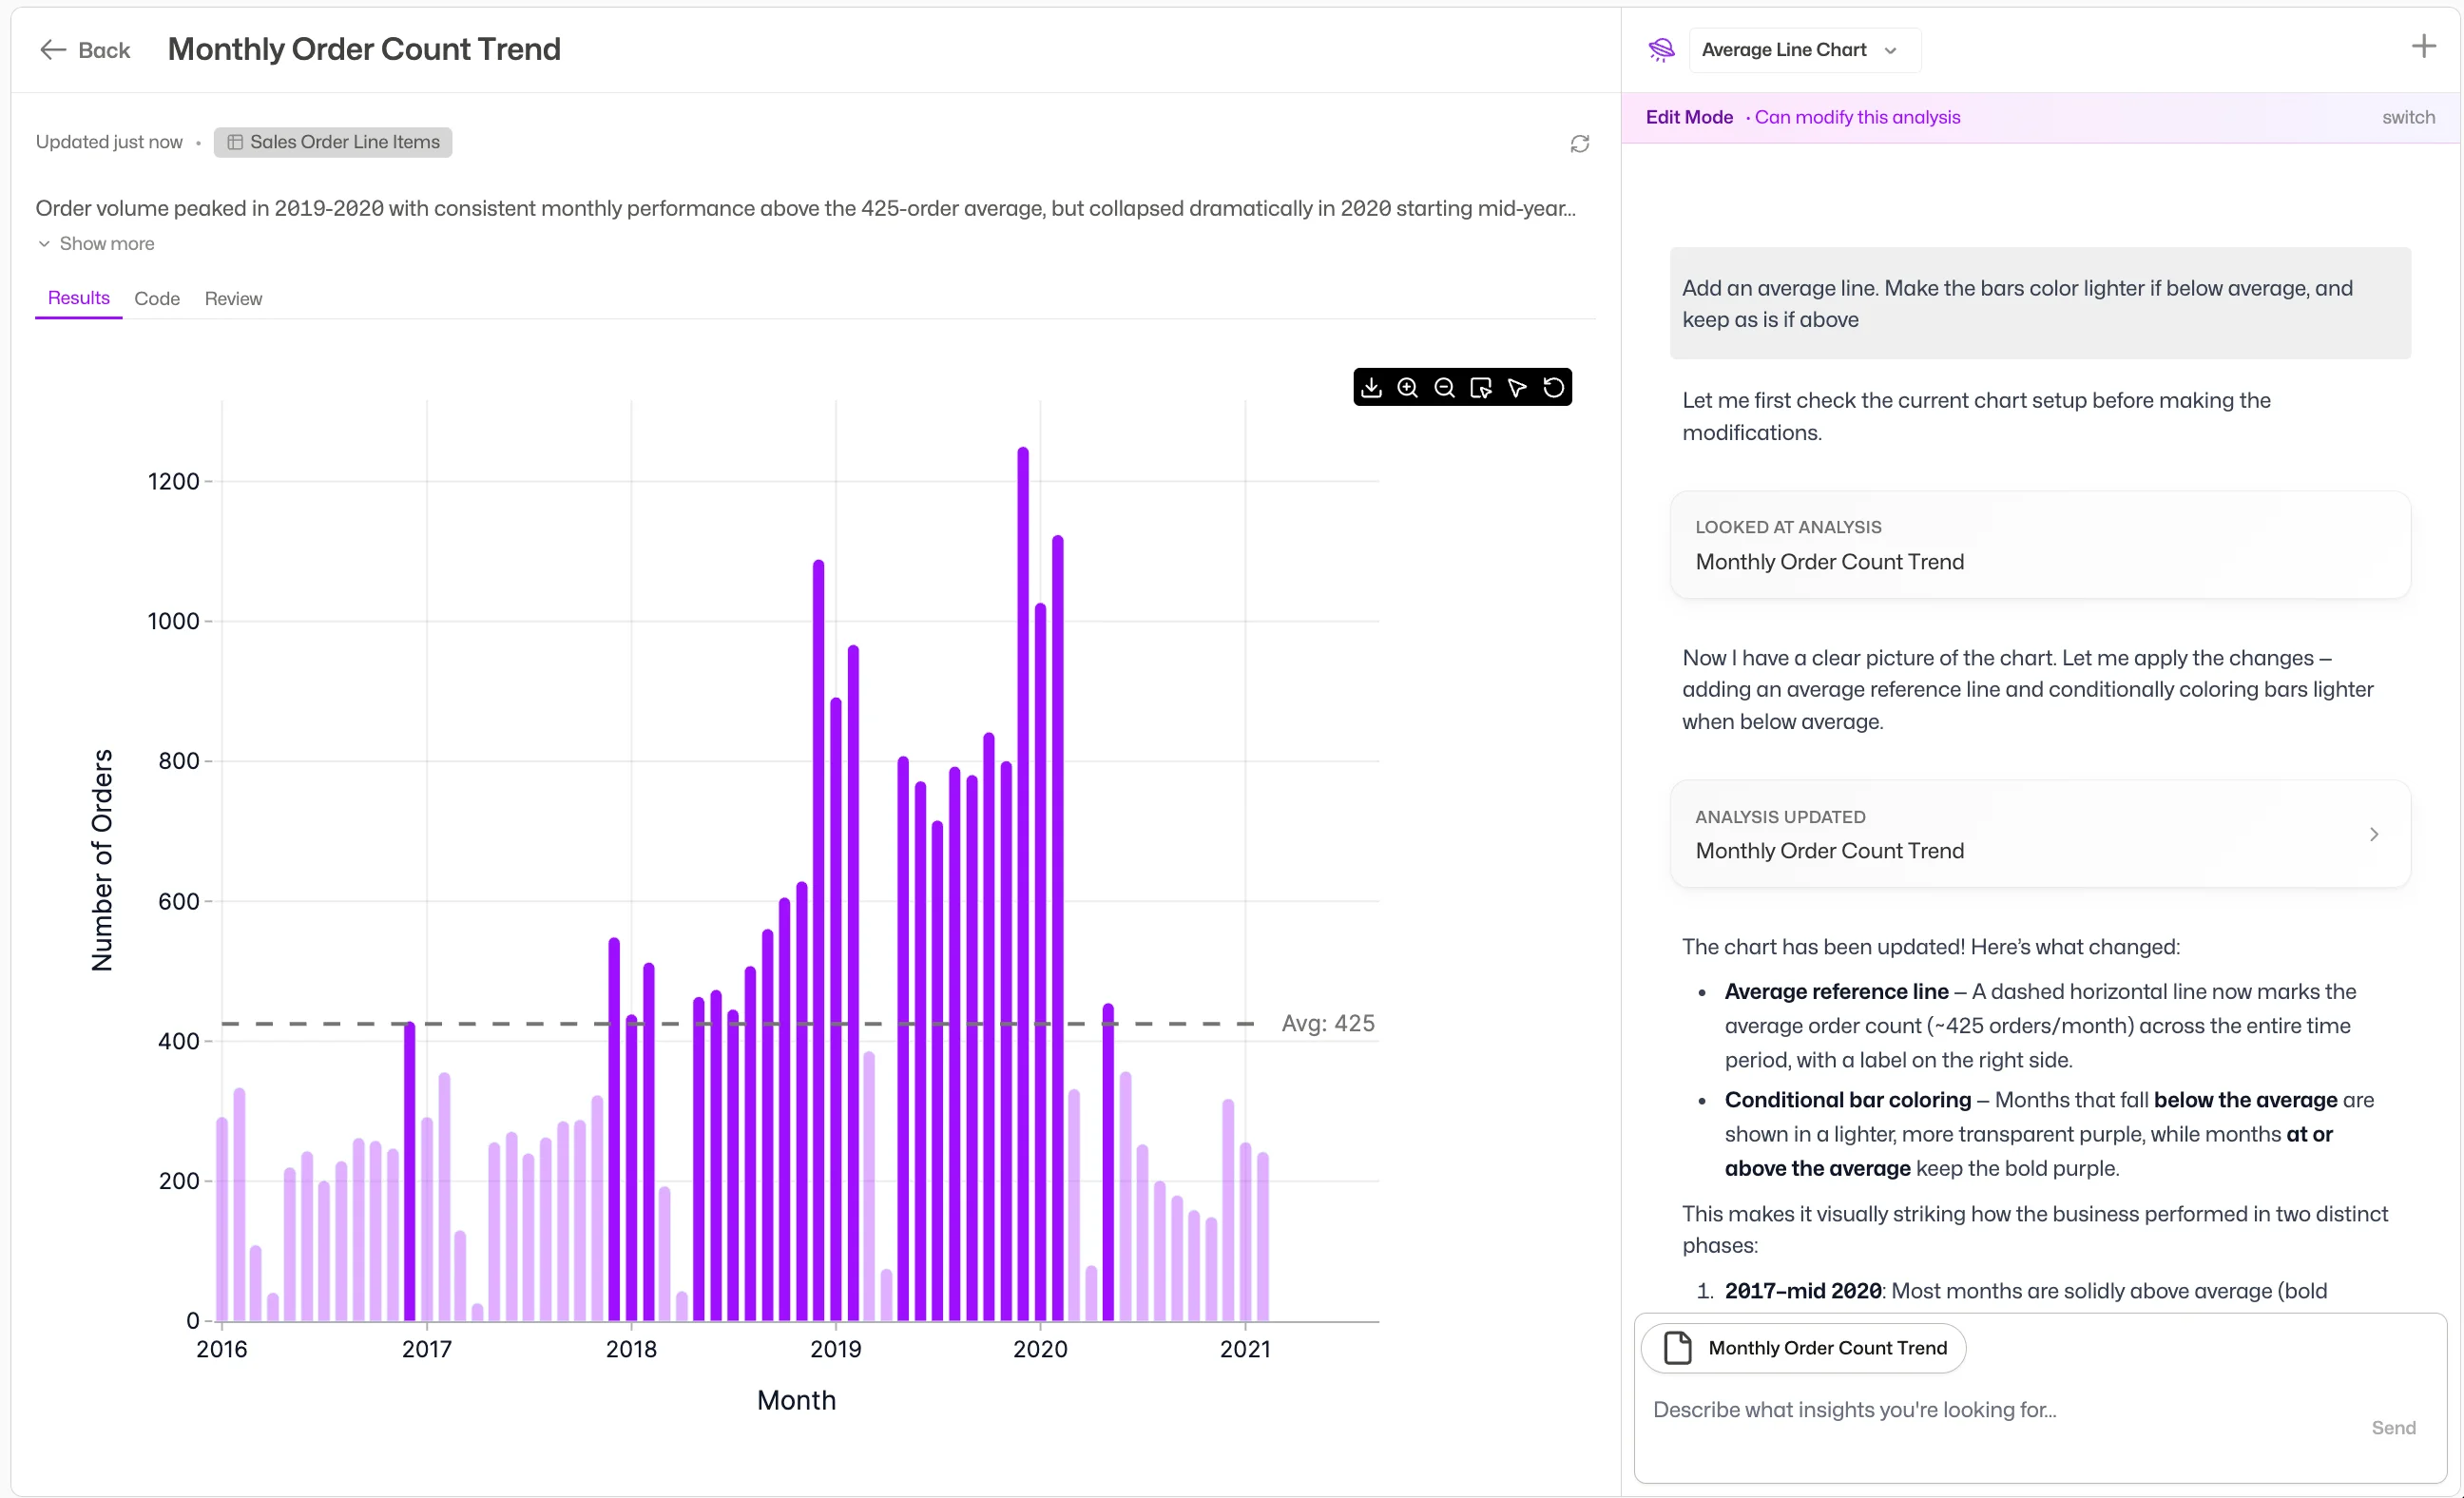The height and width of the screenshot is (1498, 2464).
Task: Toggle Edit Mode using switch
Action: 2407,118
